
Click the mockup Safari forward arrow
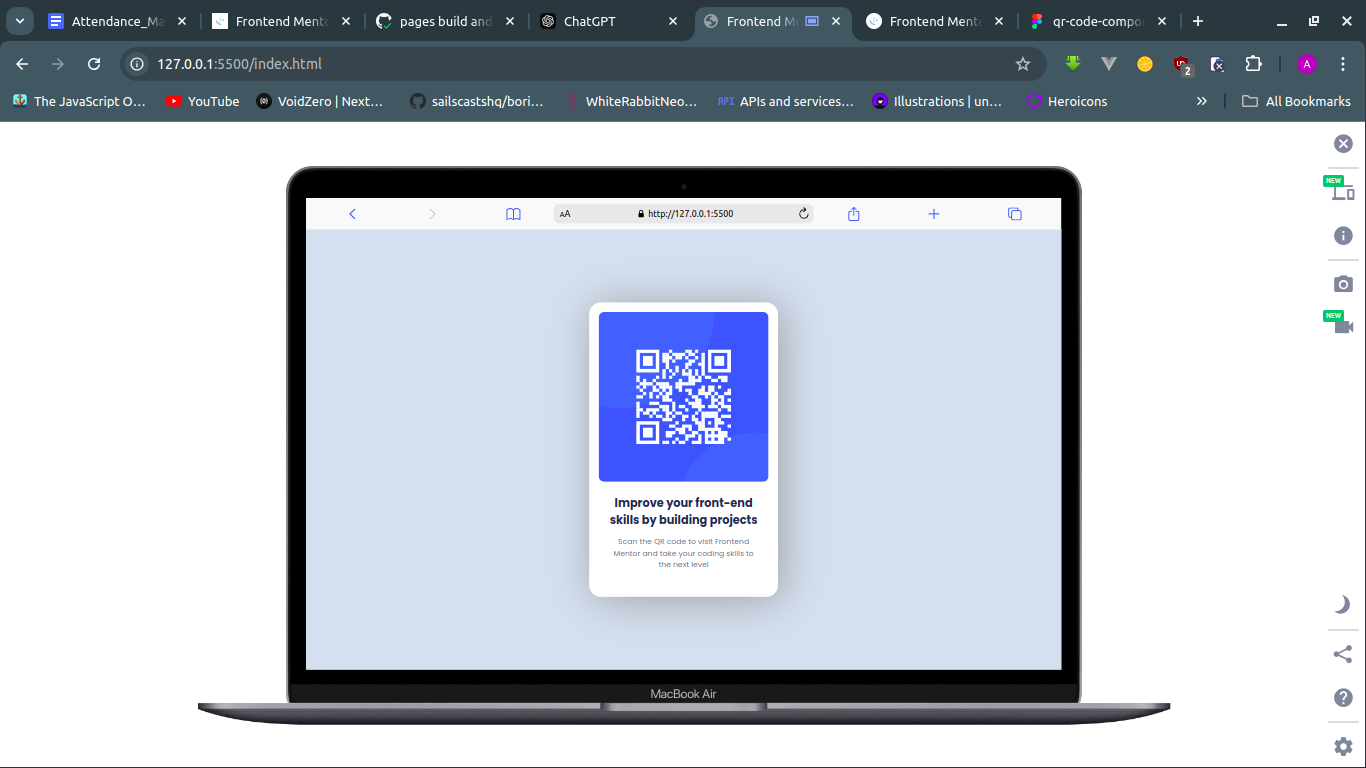(x=432, y=214)
